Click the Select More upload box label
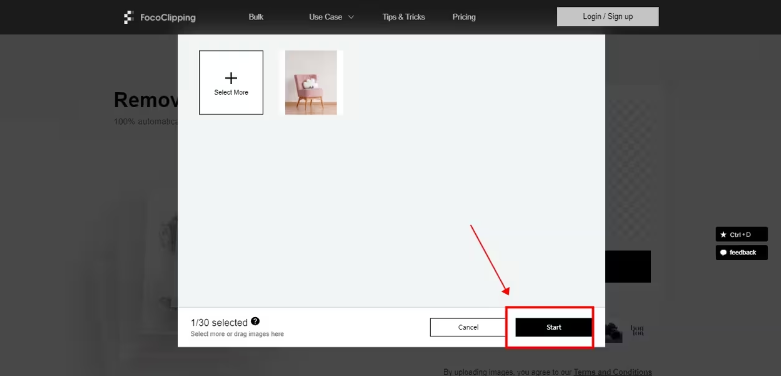 coord(231,93)
